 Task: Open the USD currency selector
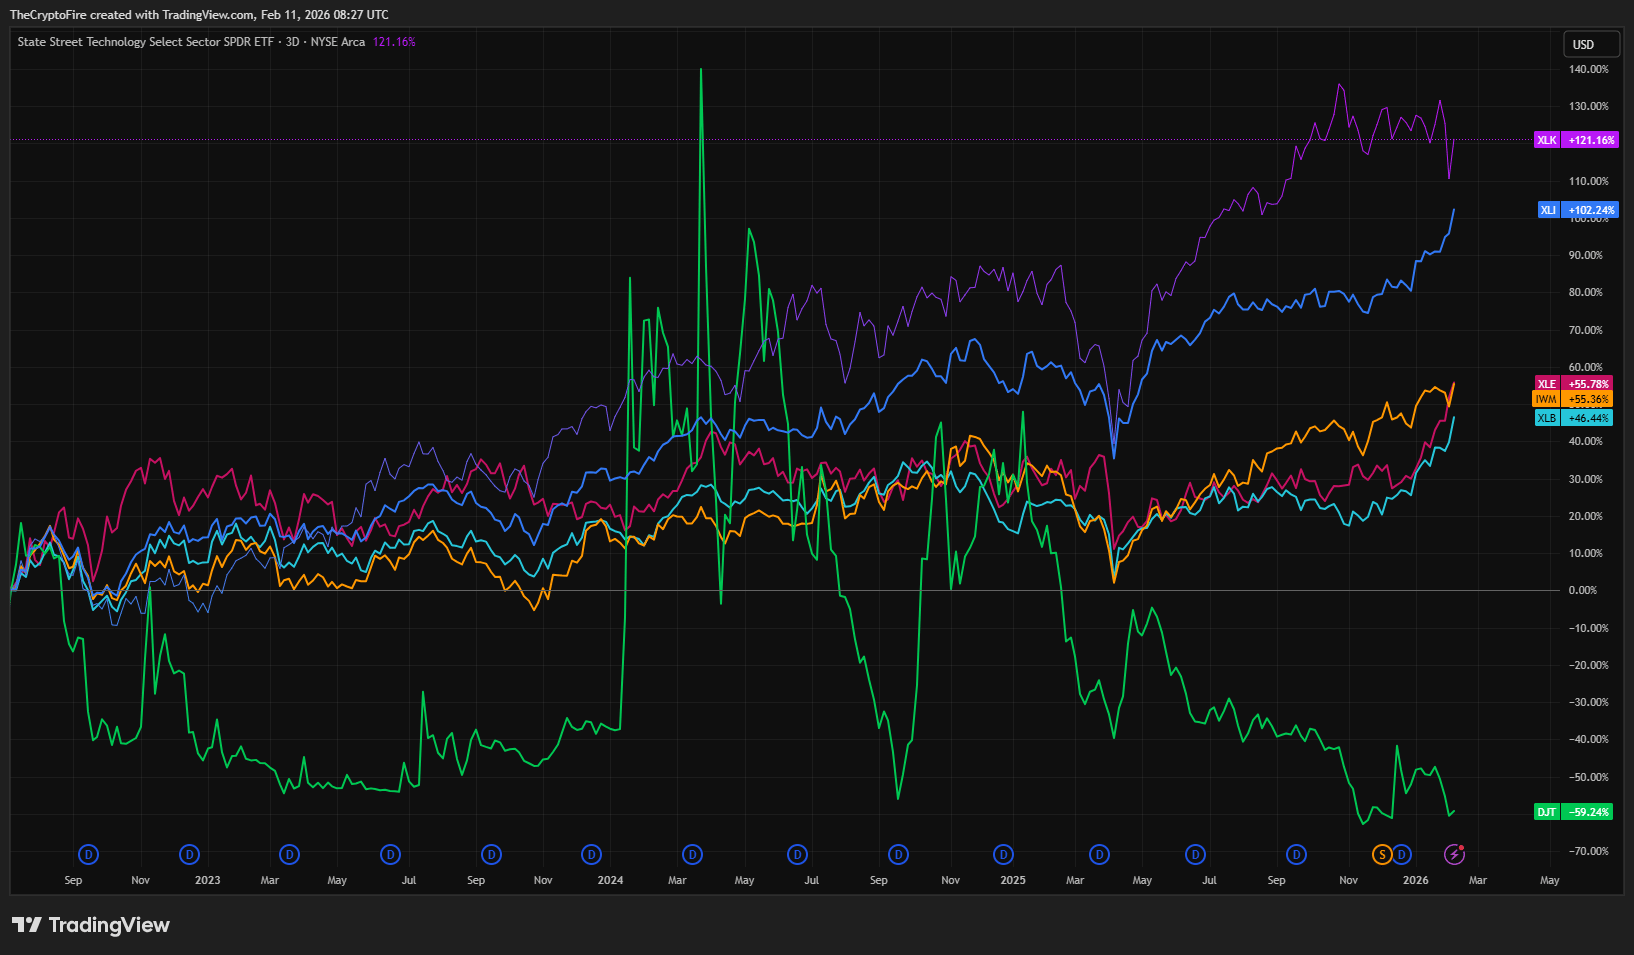[x=1591, y=44]
